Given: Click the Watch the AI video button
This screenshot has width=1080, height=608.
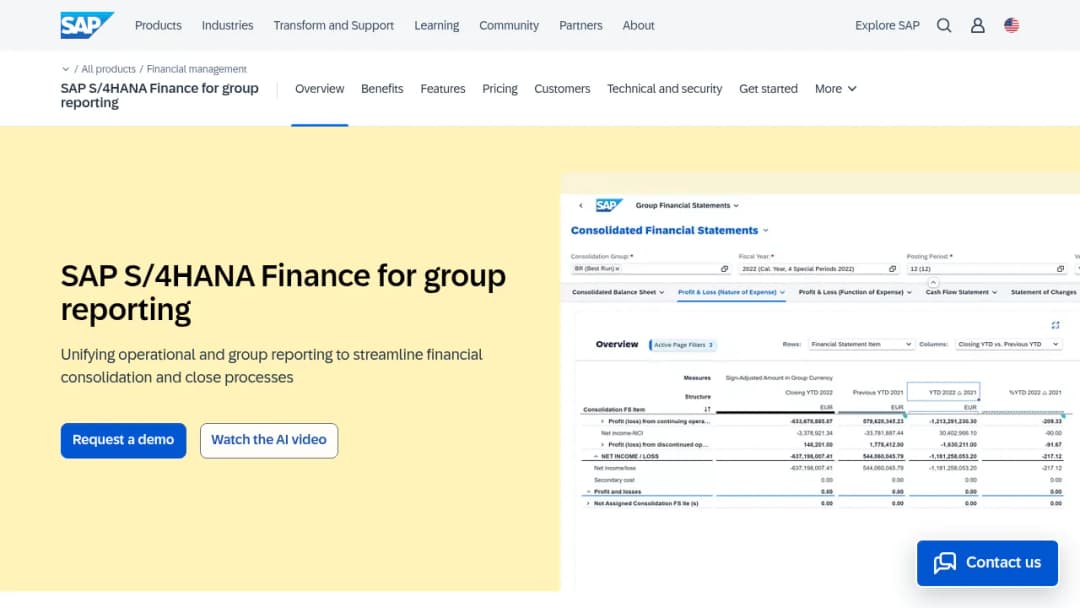Looking at the screenshot, I should [x=269, y=440].
